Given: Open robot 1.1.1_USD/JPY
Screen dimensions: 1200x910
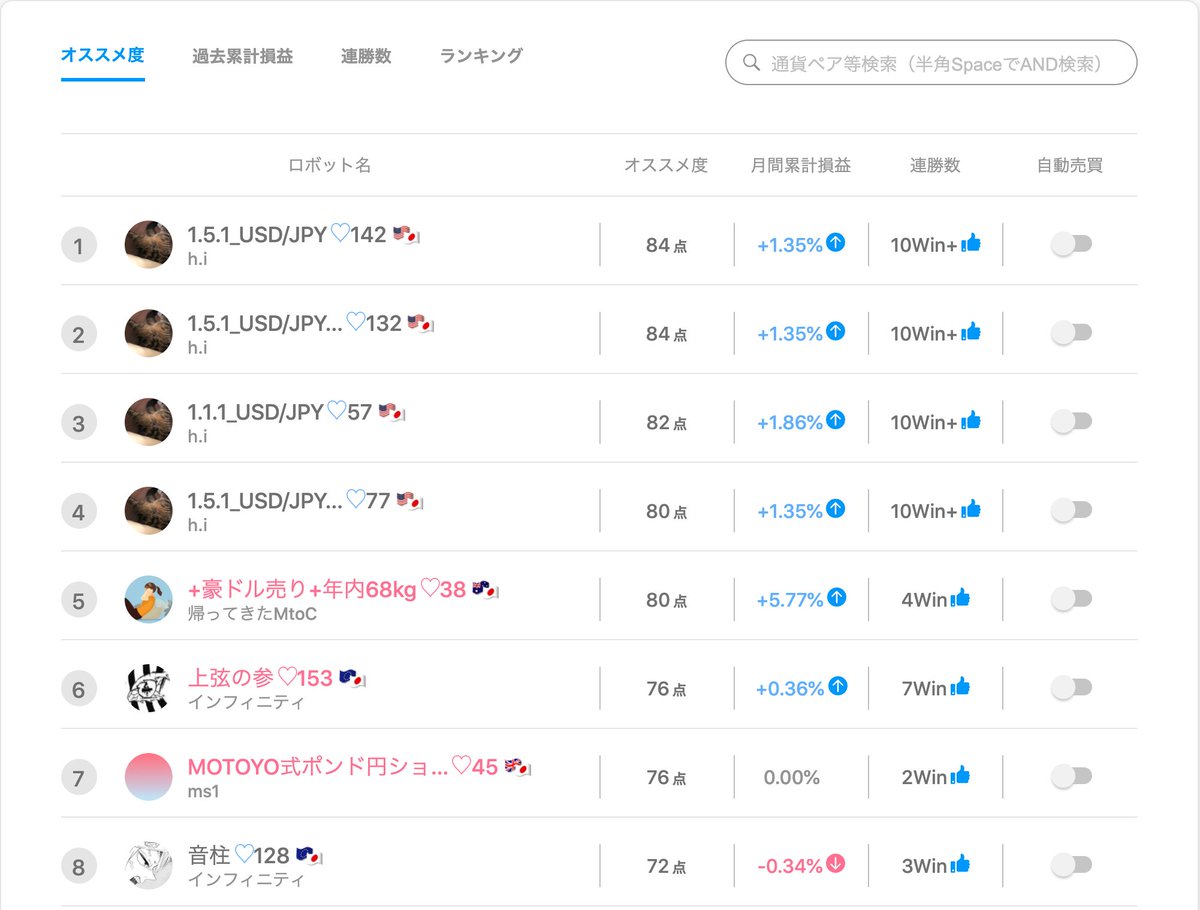Looking at the screenshot, I should pyautogui.click(x=255, y=411).
